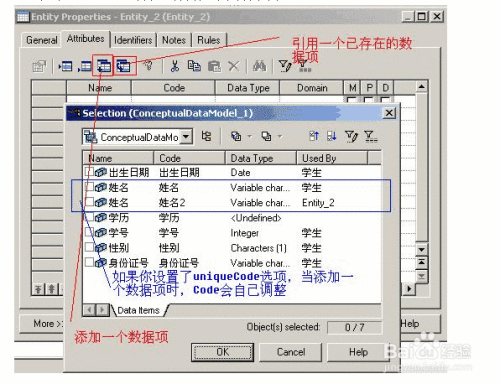Viewport: 500px width, 384px height.
Task: Check the box for 身份证号 data item
Action: 89,262
